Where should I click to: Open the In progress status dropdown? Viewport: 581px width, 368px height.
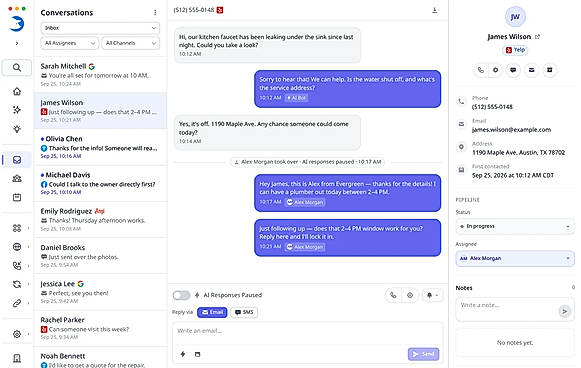click(515, 226)
